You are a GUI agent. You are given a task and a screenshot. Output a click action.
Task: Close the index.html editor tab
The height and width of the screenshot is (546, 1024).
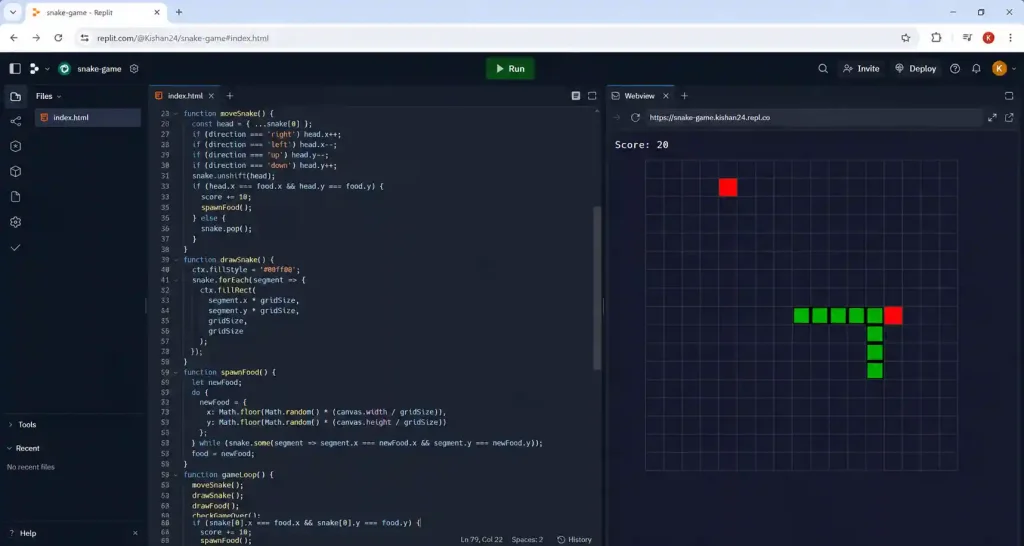coord(211,96)
